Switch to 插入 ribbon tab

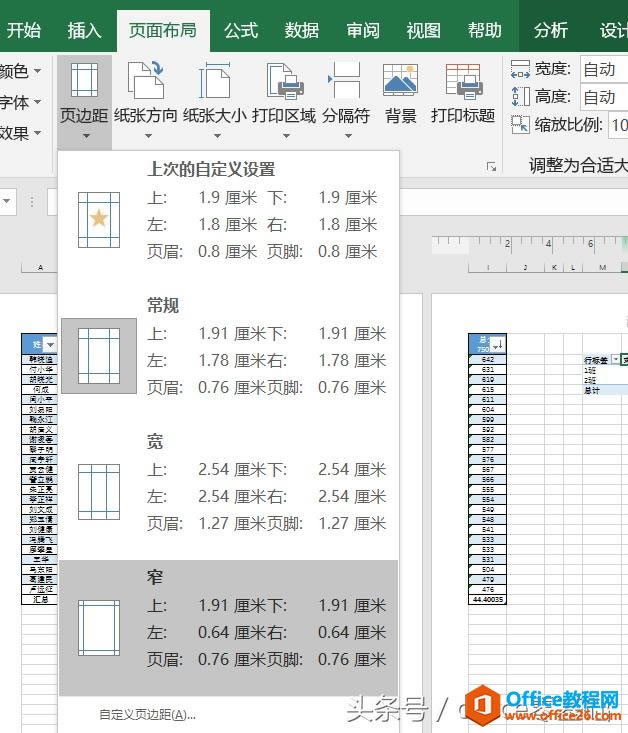click(x=84, y=30)
